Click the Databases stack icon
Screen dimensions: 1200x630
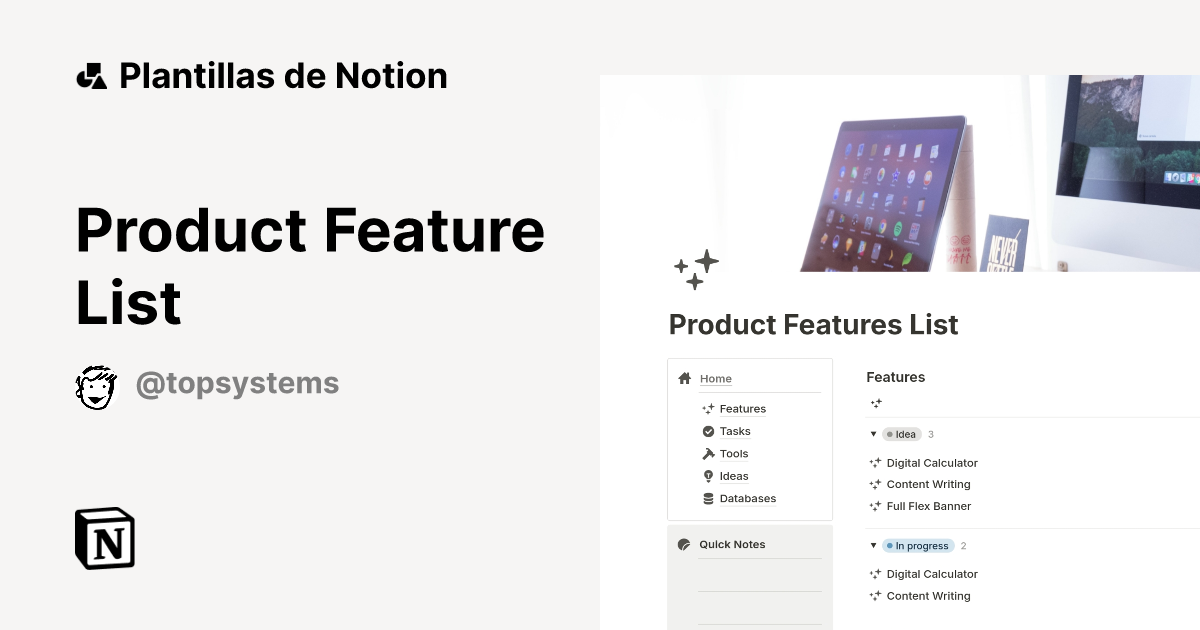tap(708, 499)
